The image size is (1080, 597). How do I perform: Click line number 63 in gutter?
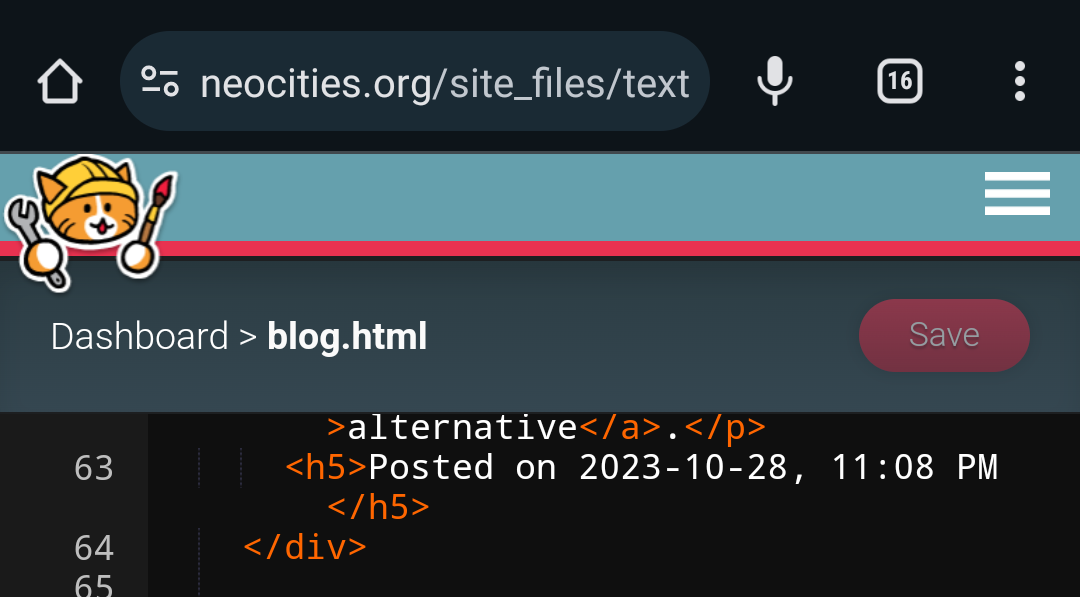click(x=94, y=468)
